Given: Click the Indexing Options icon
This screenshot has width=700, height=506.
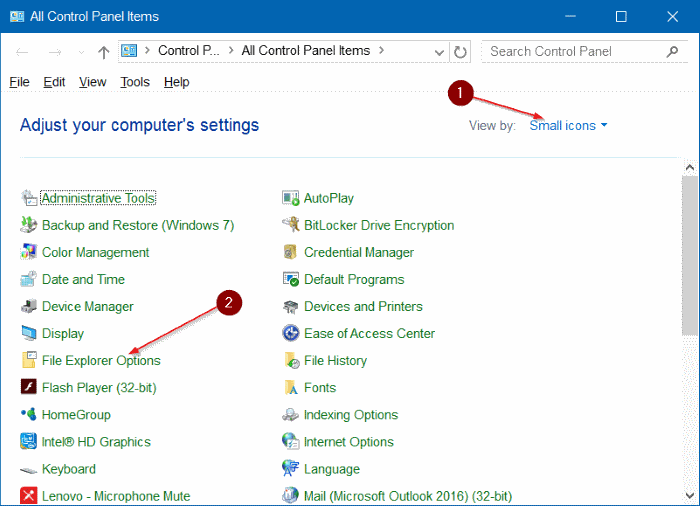Looking at the screenshot, I should [x=291, y=414].
